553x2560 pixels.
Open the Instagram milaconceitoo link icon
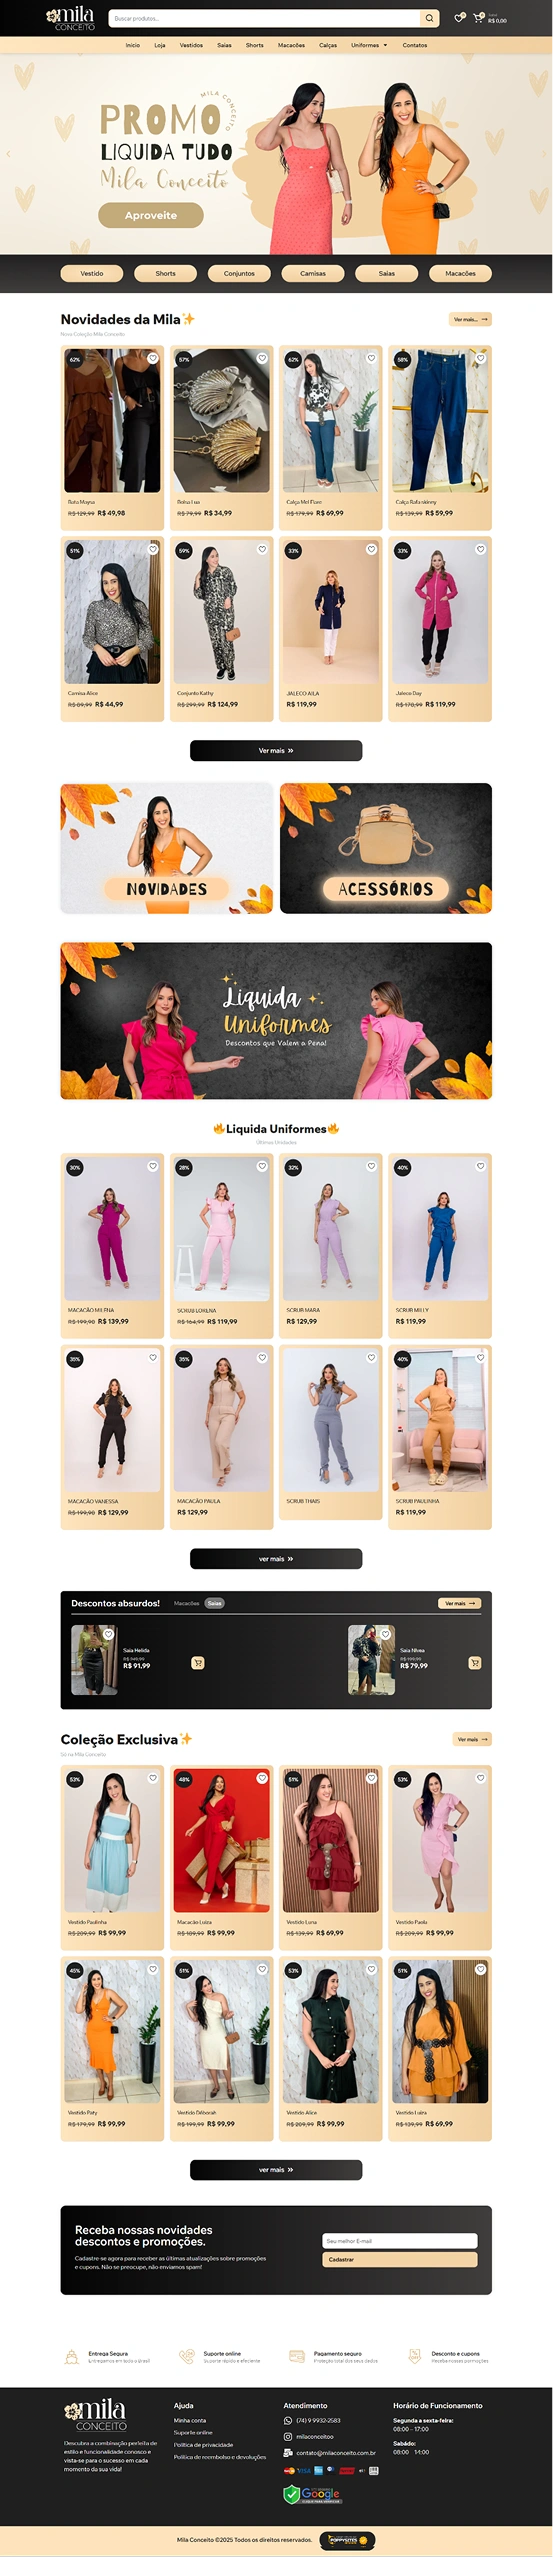tap(288, 2436)
